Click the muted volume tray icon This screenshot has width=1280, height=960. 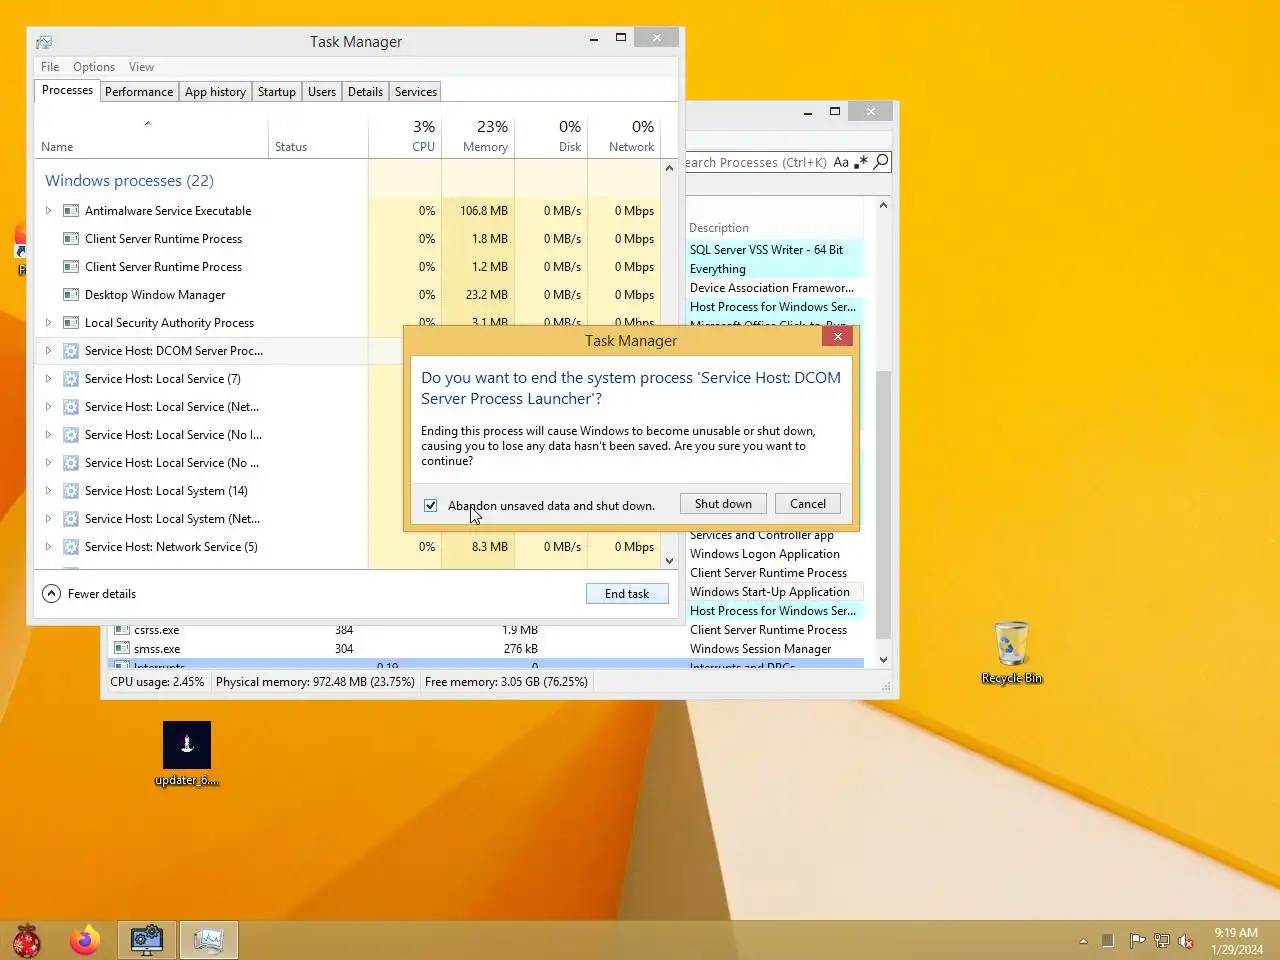click(x=1186, y=941)
